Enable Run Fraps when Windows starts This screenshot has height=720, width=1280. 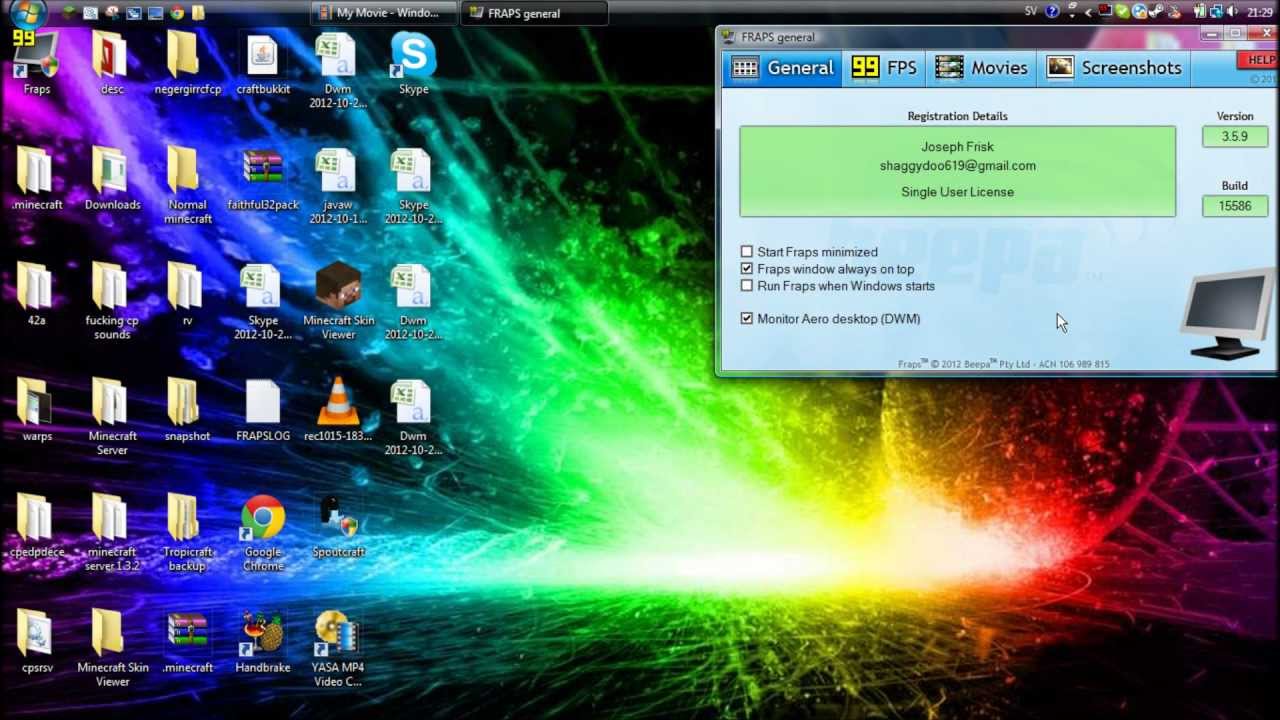coord(746,286)
